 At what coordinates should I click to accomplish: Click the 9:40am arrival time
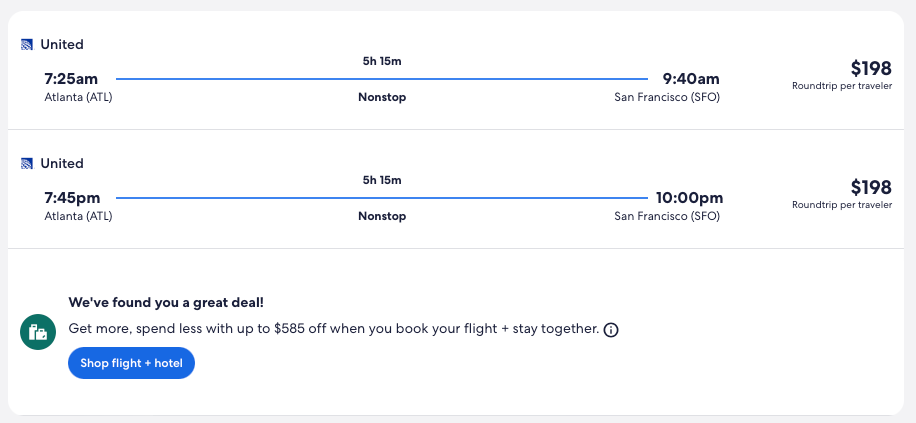point(691,79)
